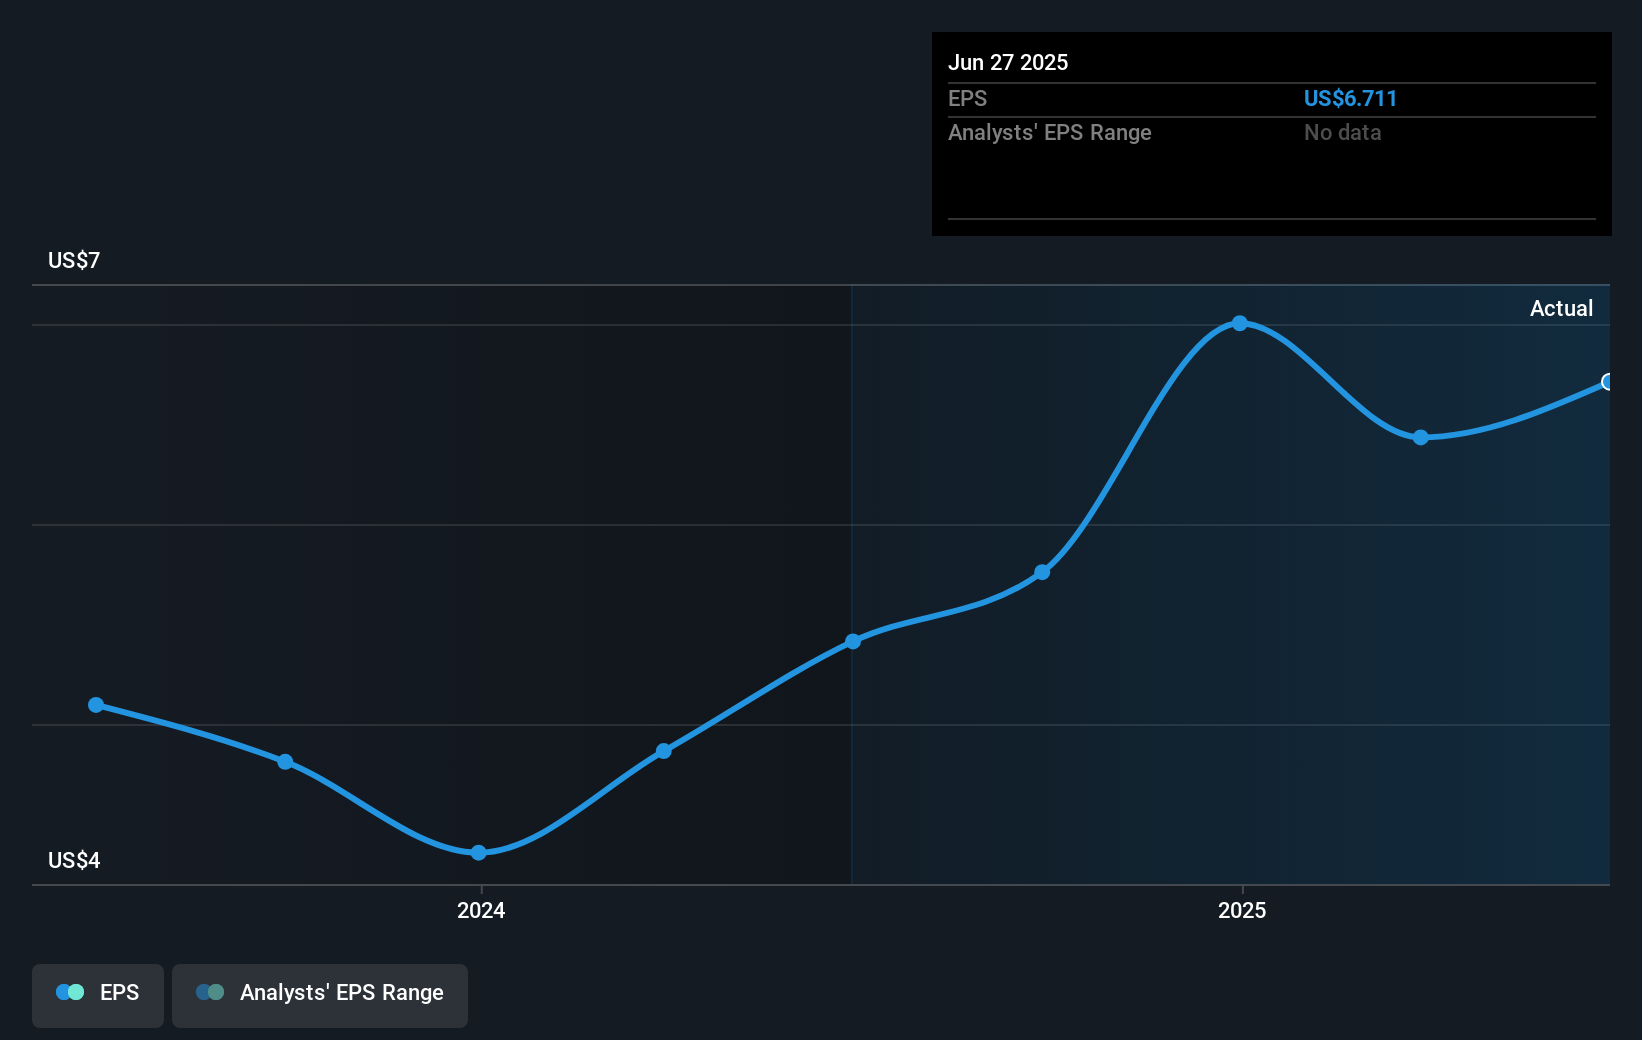1642x1040 pixels.
Task: Select the EPS dip point after 2025
Action: [1421, 437]
